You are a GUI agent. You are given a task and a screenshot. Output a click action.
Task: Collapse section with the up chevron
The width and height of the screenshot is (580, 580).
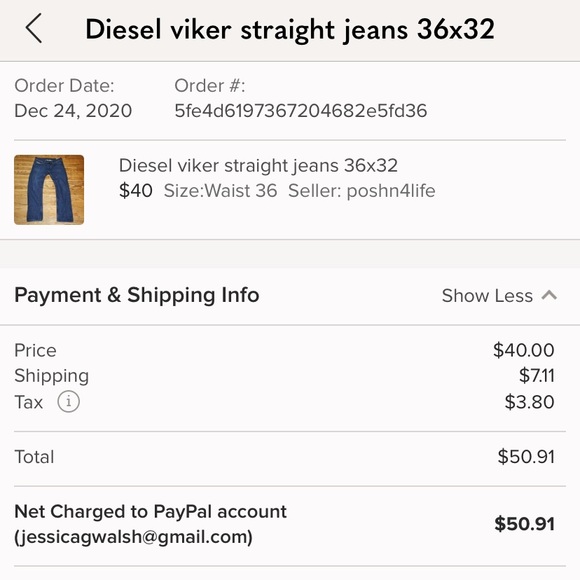549,295
